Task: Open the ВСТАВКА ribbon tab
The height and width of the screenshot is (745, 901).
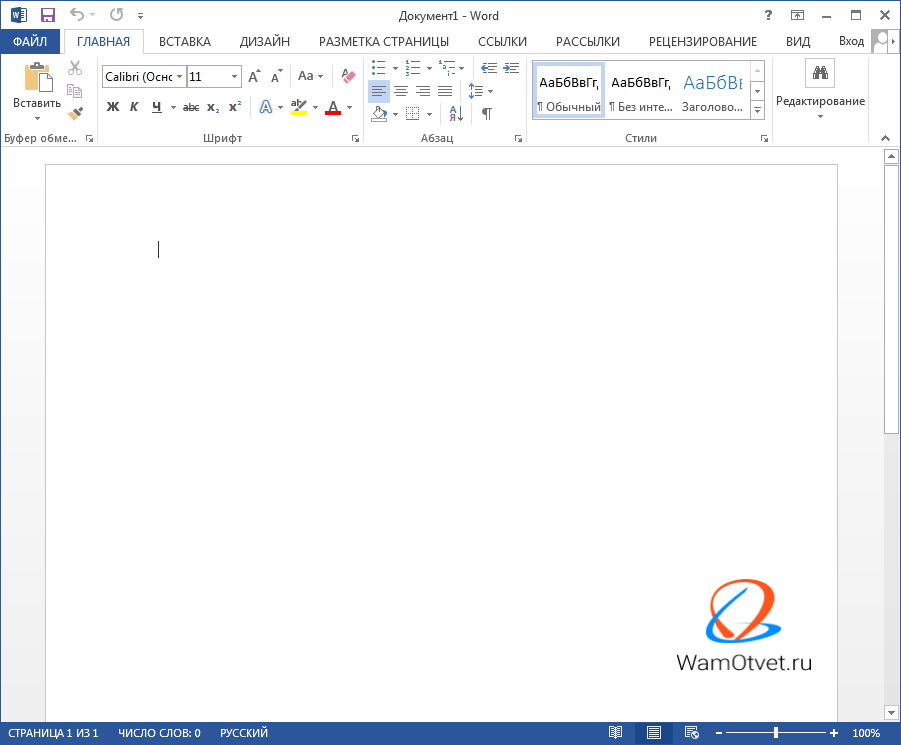Action: pos(185,41)
